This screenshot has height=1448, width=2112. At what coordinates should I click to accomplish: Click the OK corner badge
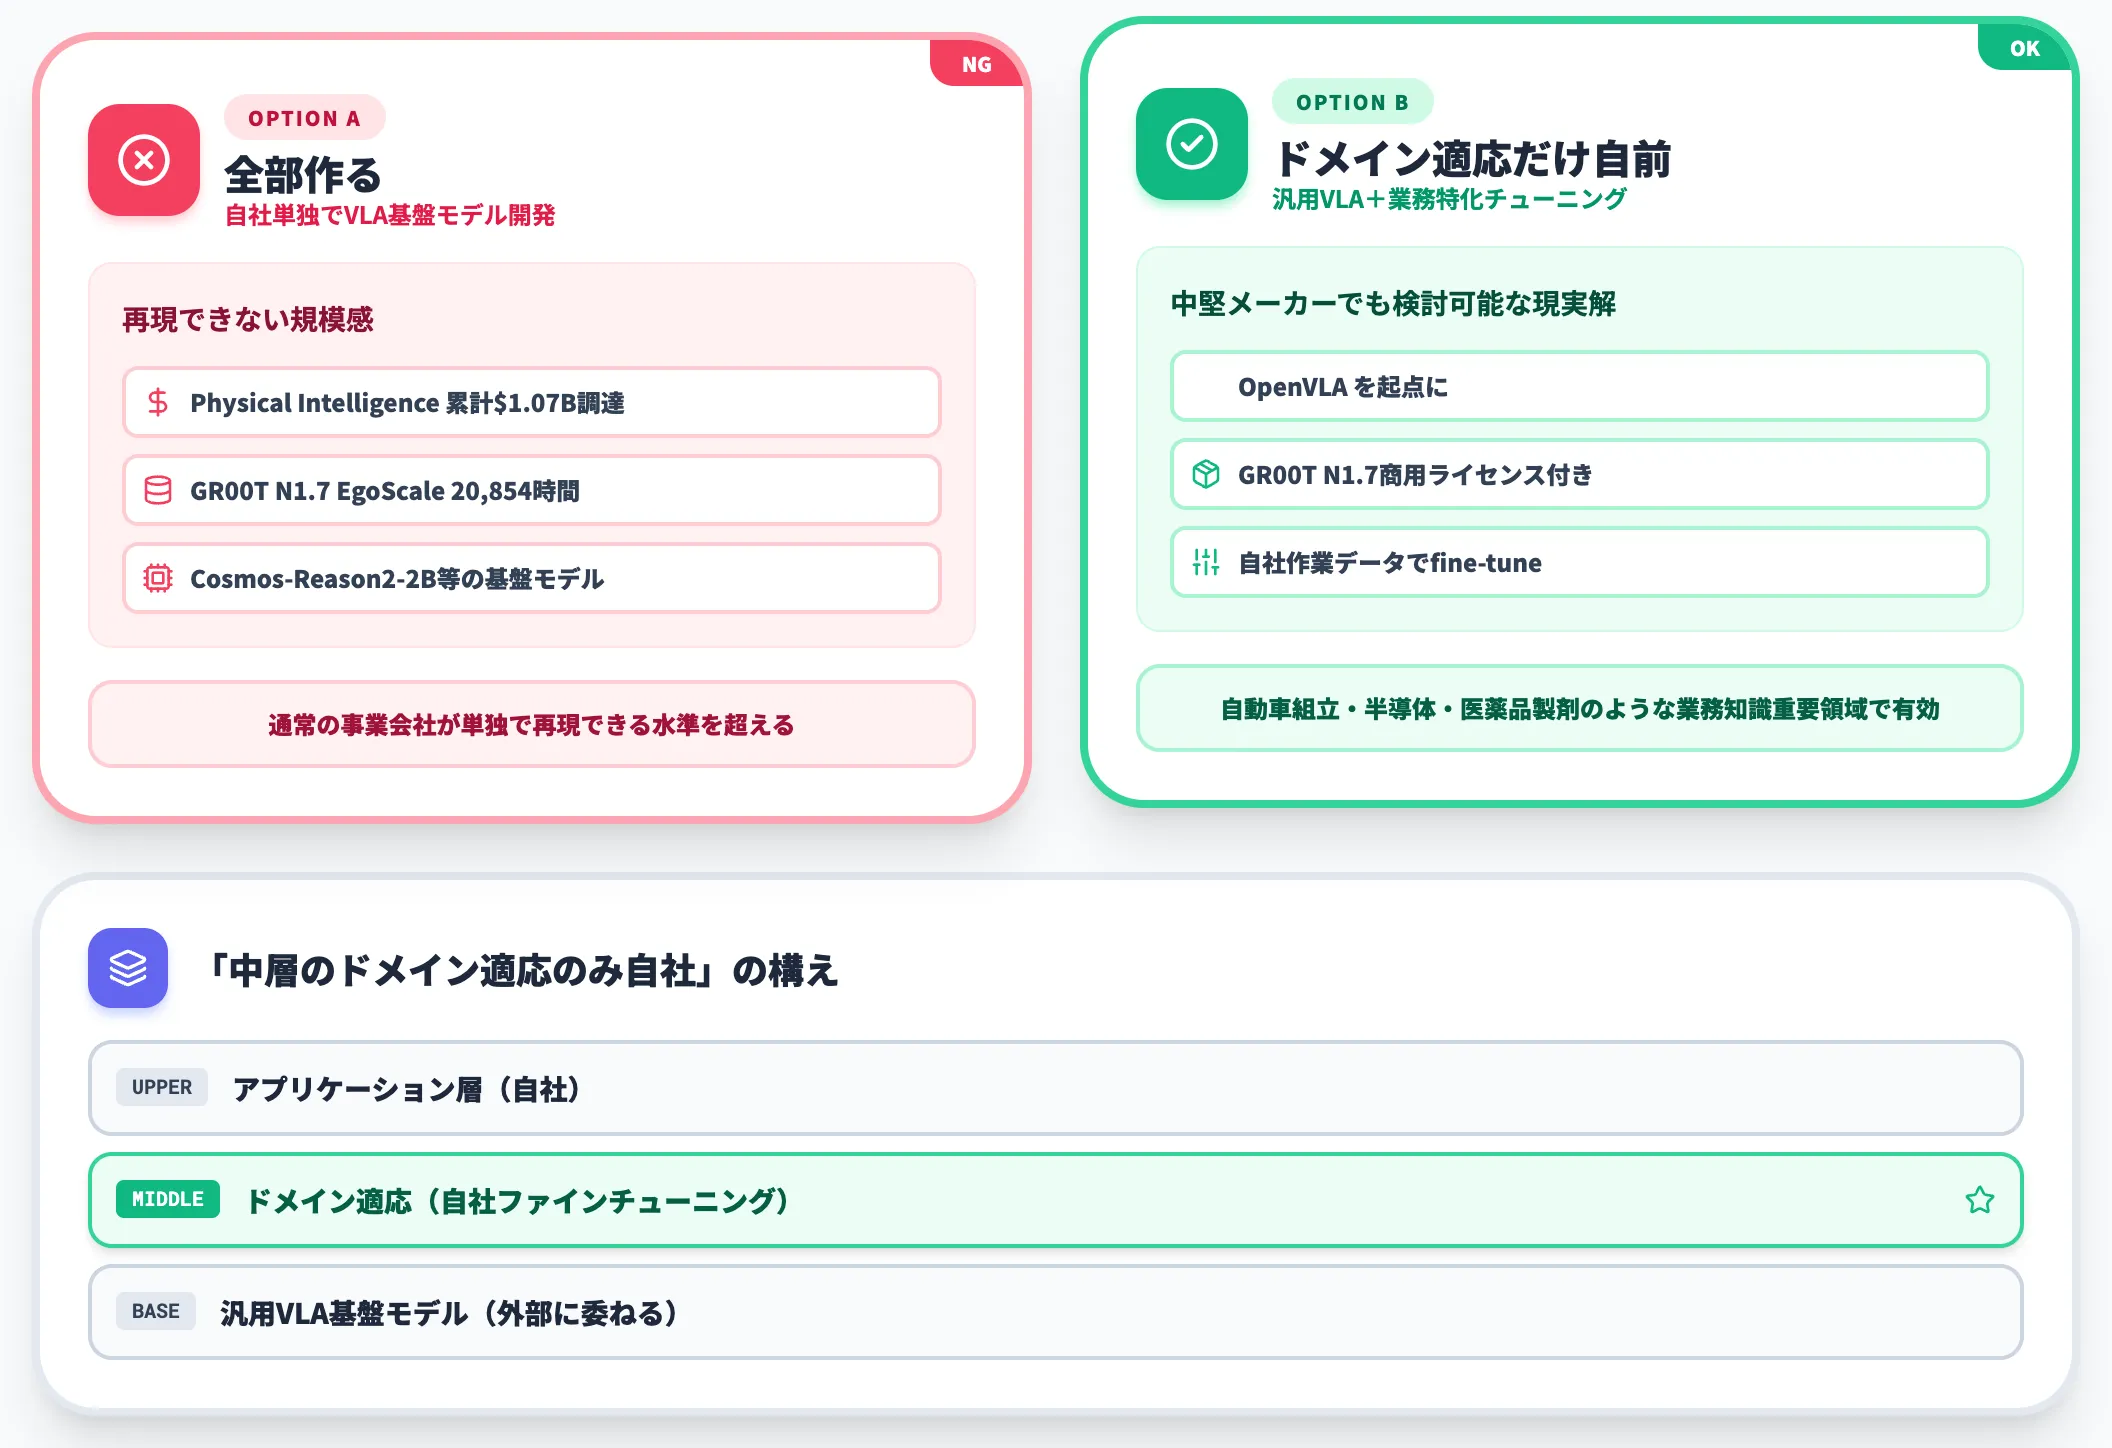tap(2025, 48)
